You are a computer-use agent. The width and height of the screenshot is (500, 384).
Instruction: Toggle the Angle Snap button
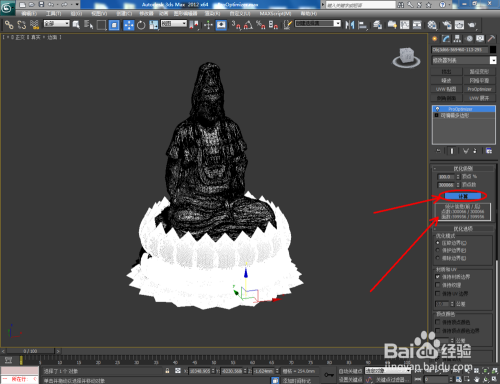click(248, 25)
